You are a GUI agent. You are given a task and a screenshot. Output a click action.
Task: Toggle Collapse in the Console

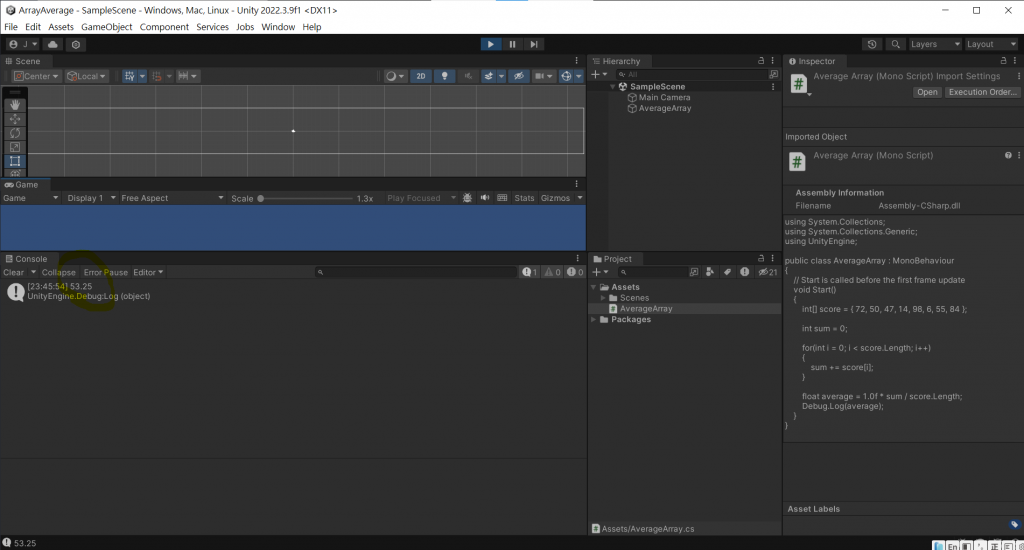[59, 272]
